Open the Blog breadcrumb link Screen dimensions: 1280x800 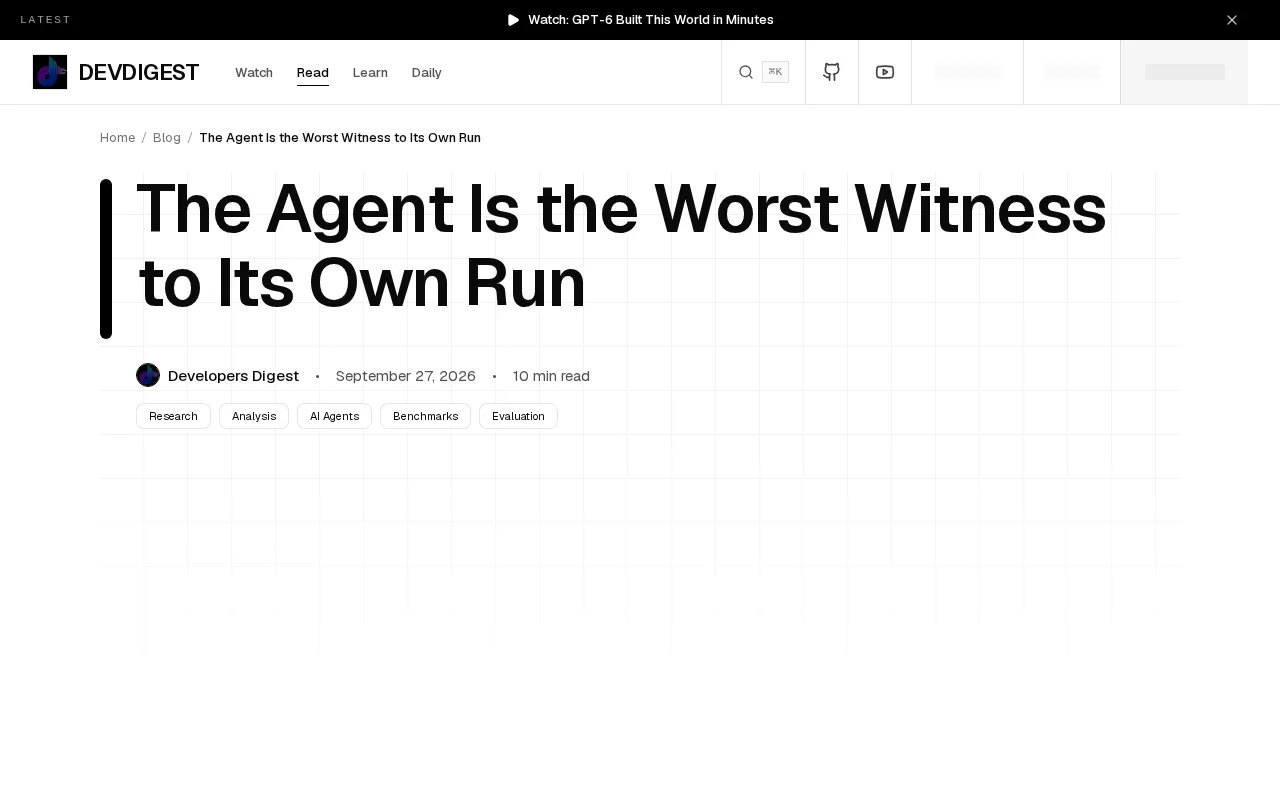click(167, 138)
